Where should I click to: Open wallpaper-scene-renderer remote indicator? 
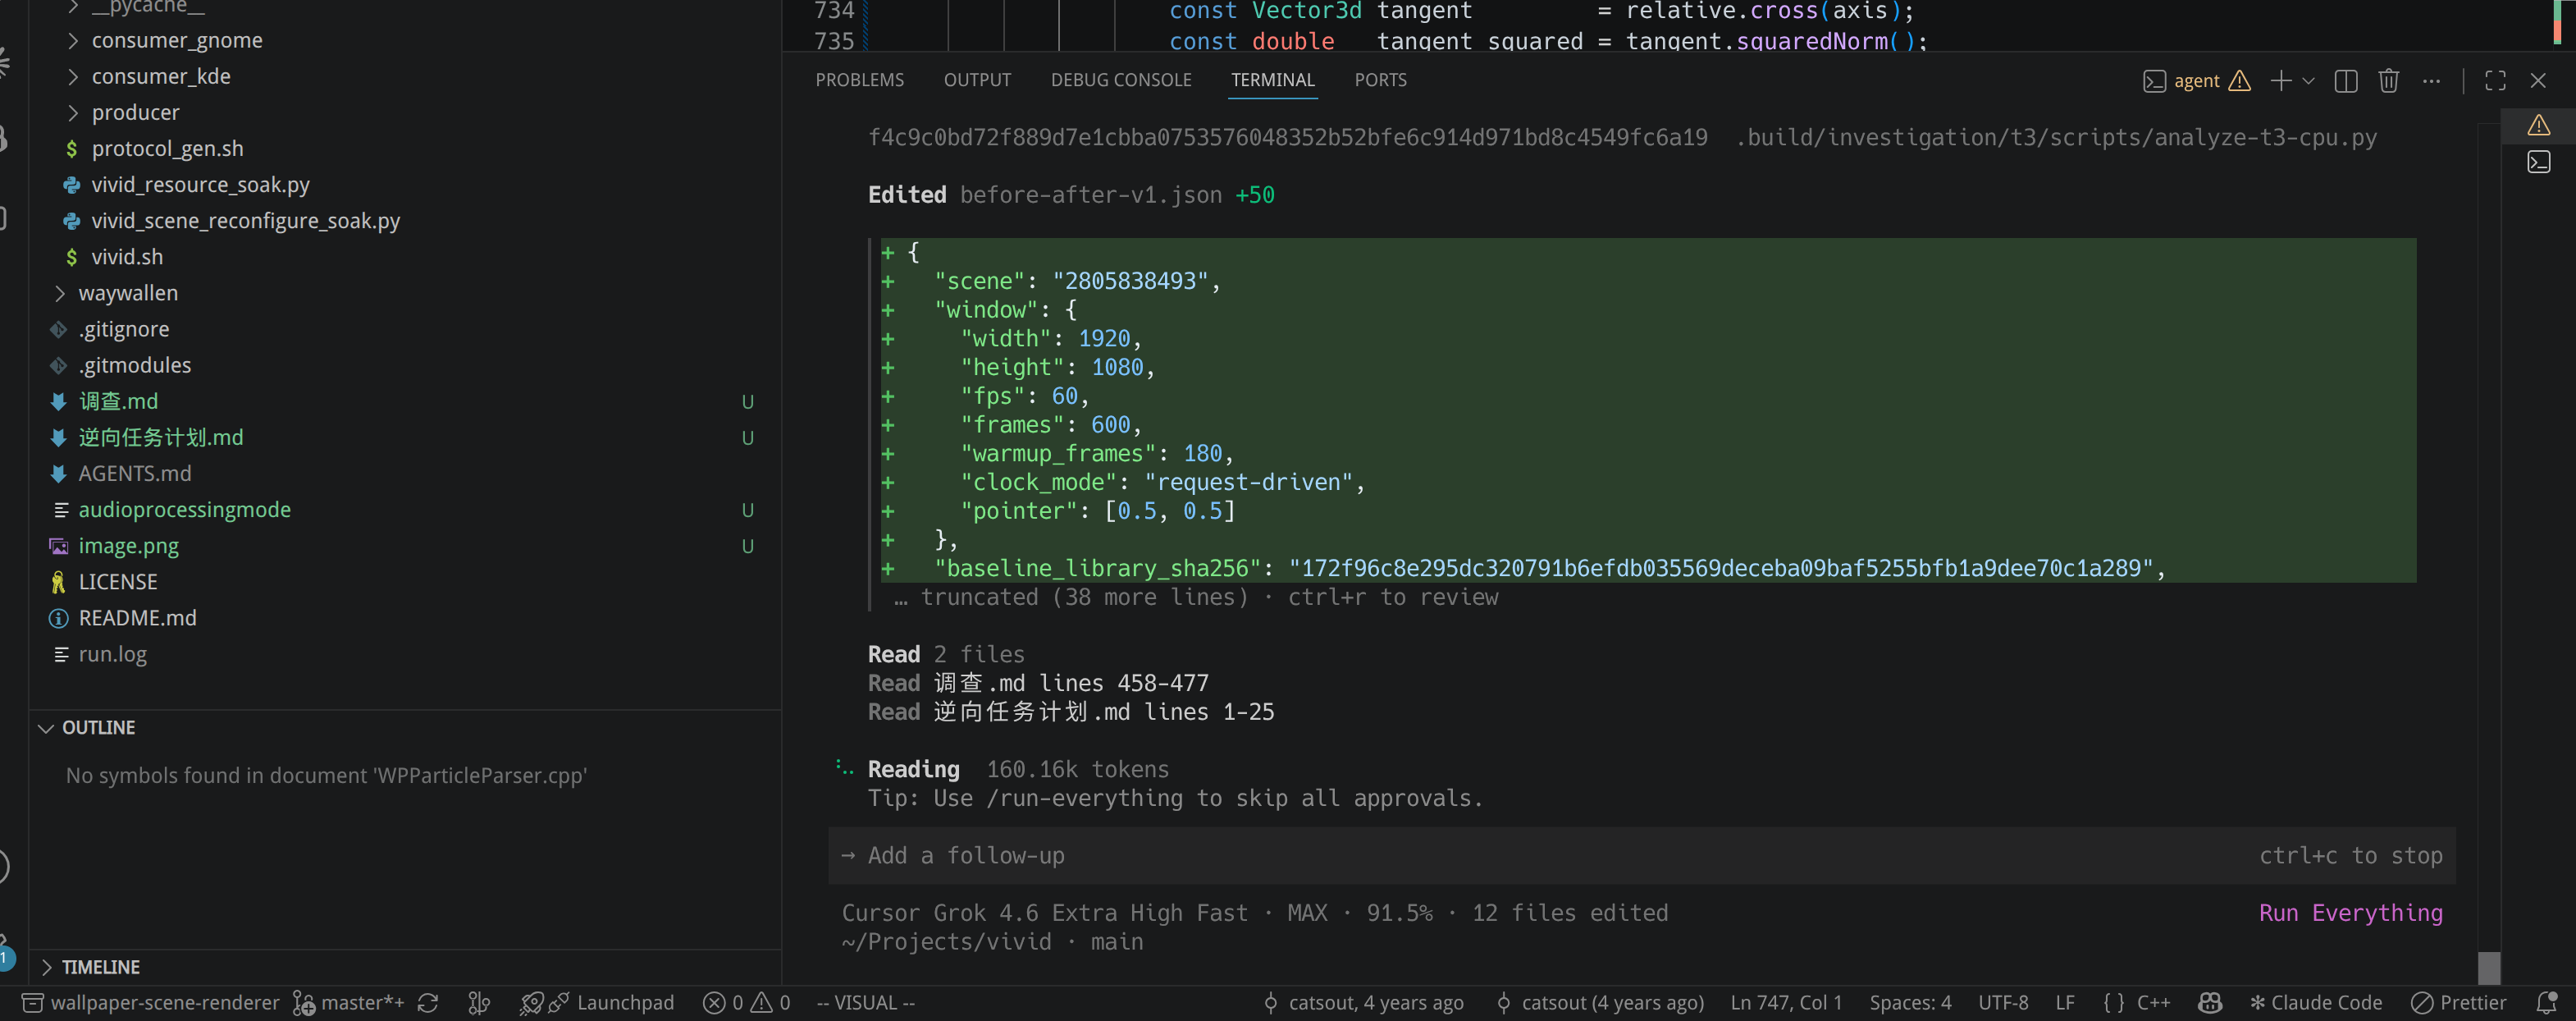[x=151, y=1003]
